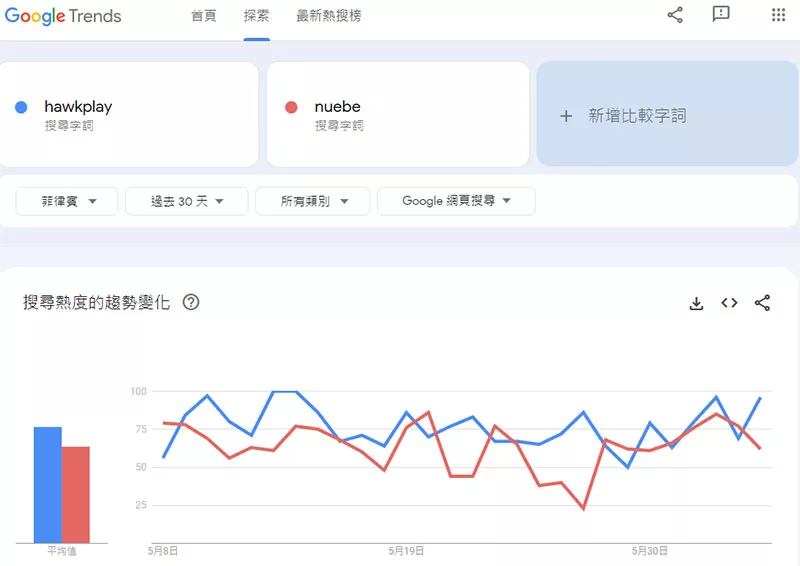This screenshot has width=800, height=566.
Task: Click the plus icon in 新增比較字詞
Action: coord(566,116)
